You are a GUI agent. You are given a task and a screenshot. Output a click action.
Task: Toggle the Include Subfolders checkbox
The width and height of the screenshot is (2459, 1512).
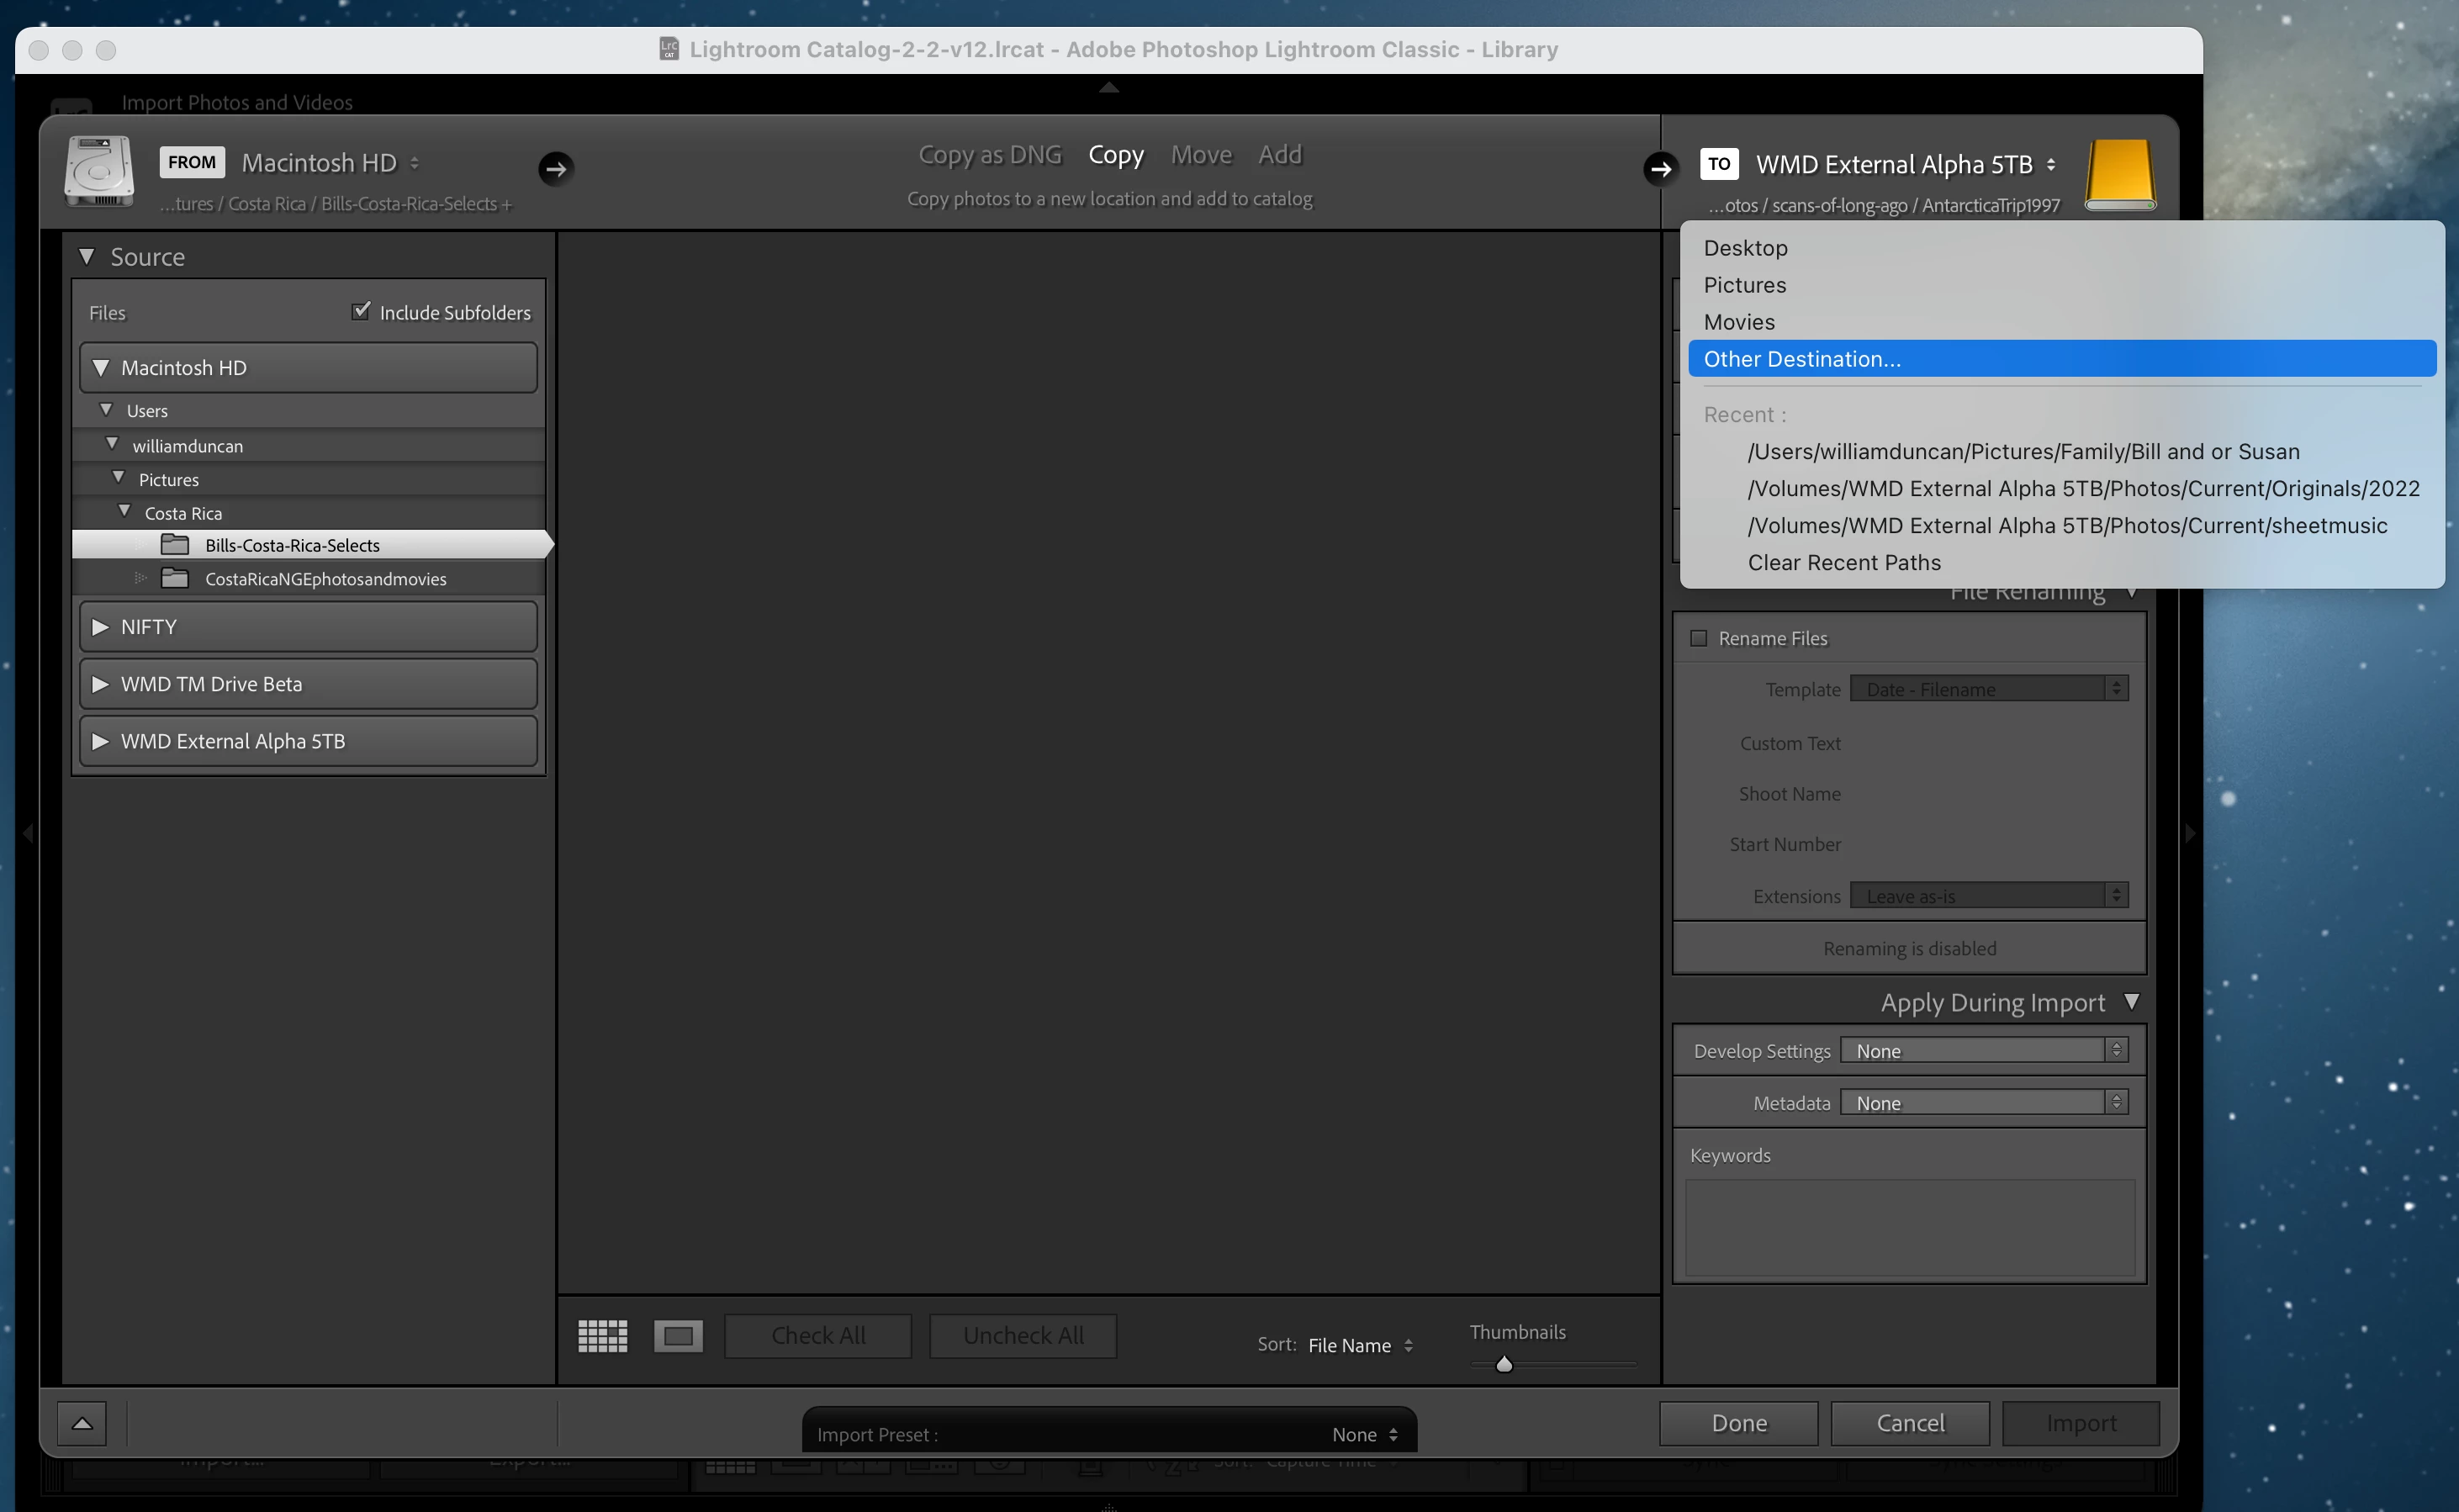tap(361, 311)
